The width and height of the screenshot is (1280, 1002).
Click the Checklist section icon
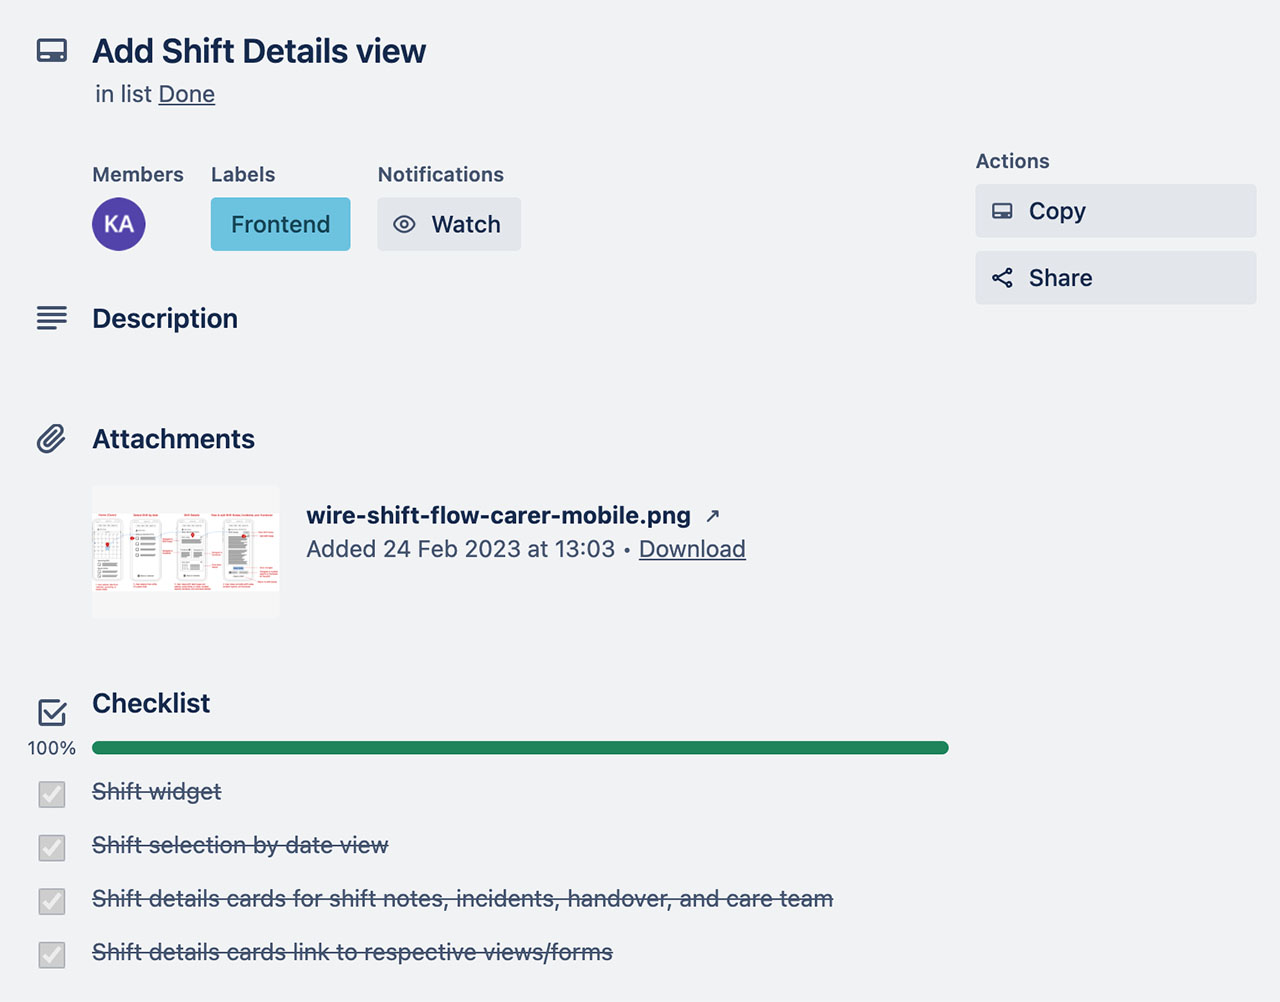point(51,711)
